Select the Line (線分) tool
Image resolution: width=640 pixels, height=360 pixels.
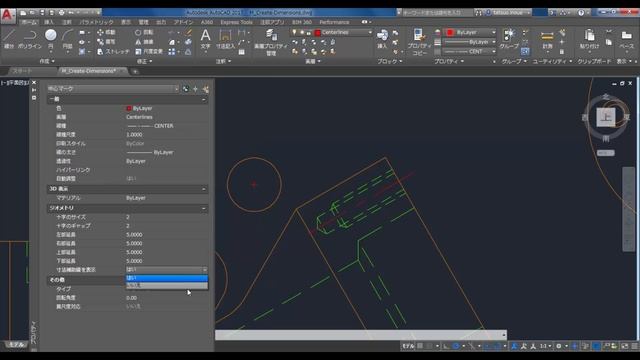pyautogui.click(x=9, y=39)
